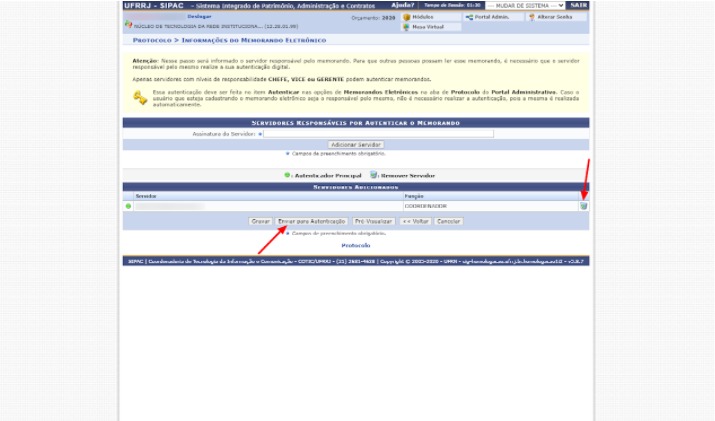The height and width of the screenshot is (421, 715).
Task: Click SAIR to log out
Action: click(x=578, y=5)
